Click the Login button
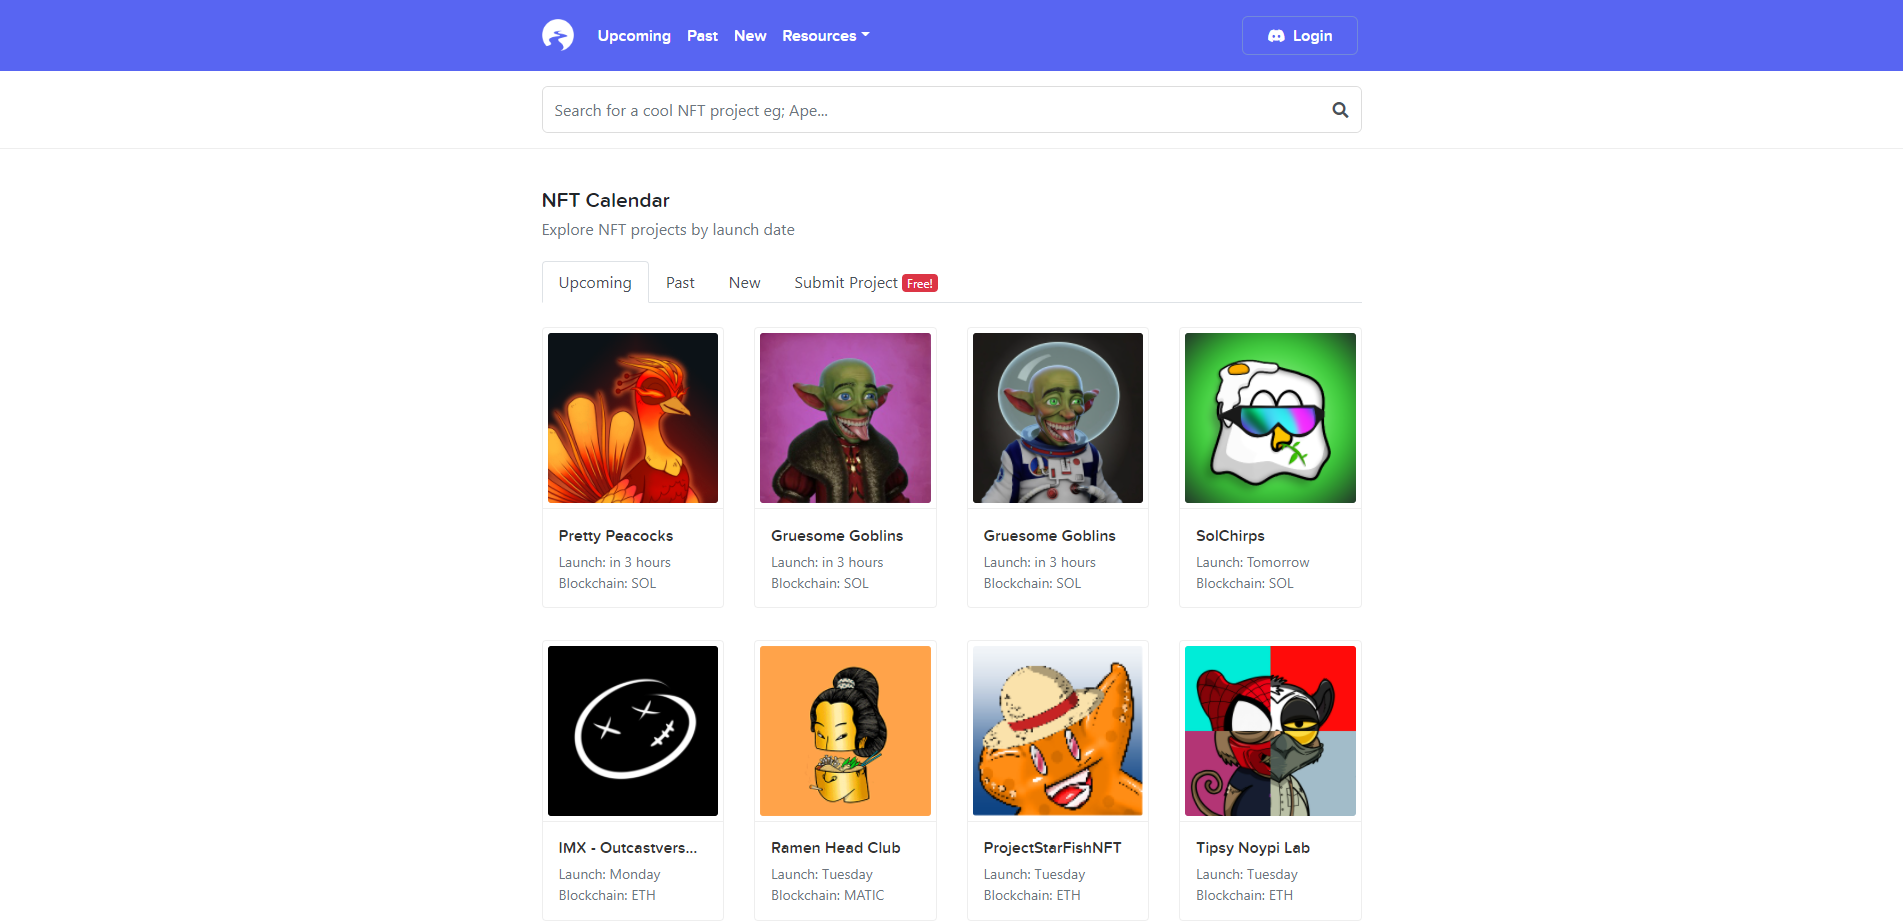The width and height of the screenshot is (1903, 922). tap(1299, 35)
